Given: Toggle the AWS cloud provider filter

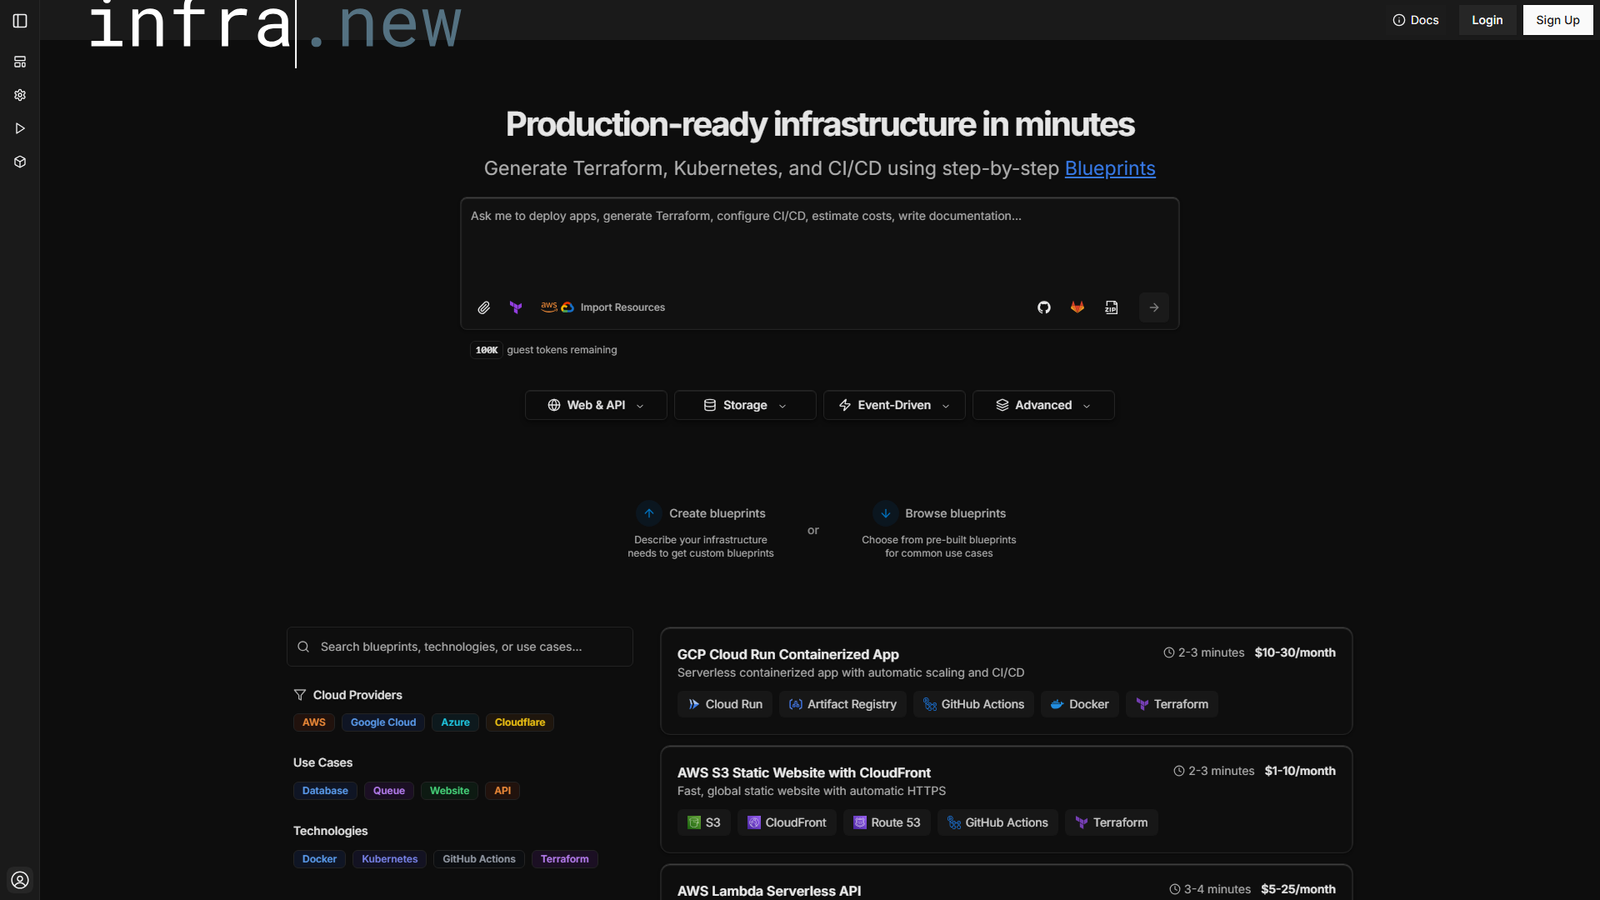Looking at the screenshot, I should click(313, 722).
